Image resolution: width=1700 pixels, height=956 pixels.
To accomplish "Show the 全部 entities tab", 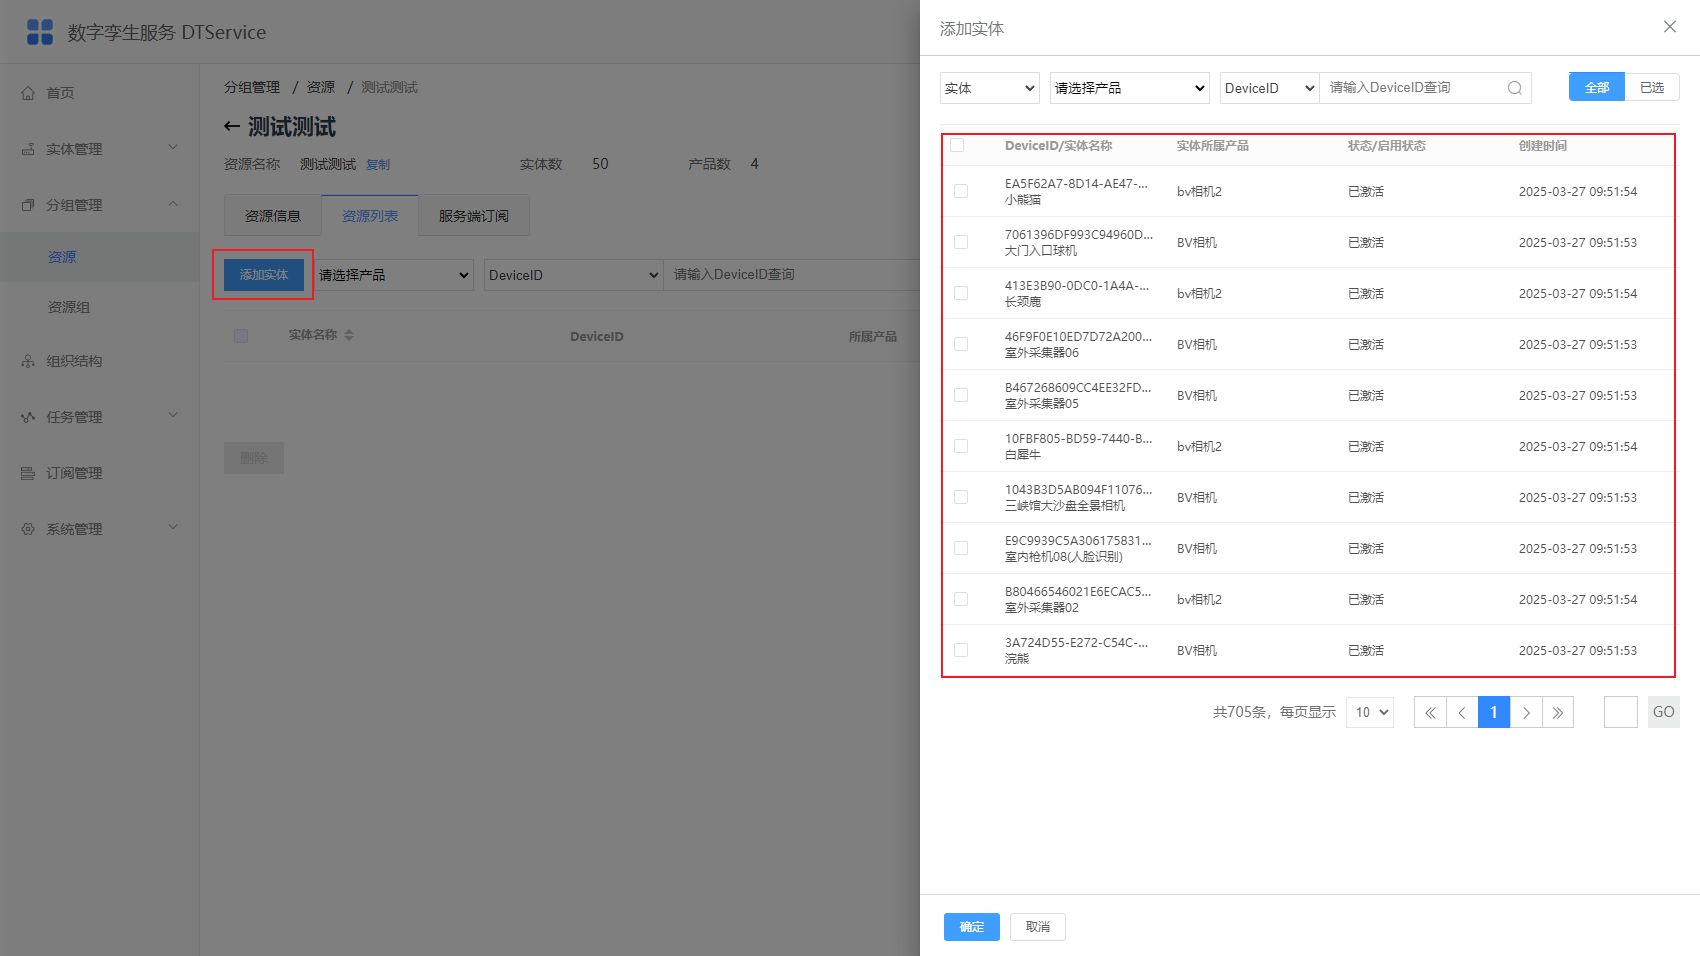I will tap(1597, 87).
